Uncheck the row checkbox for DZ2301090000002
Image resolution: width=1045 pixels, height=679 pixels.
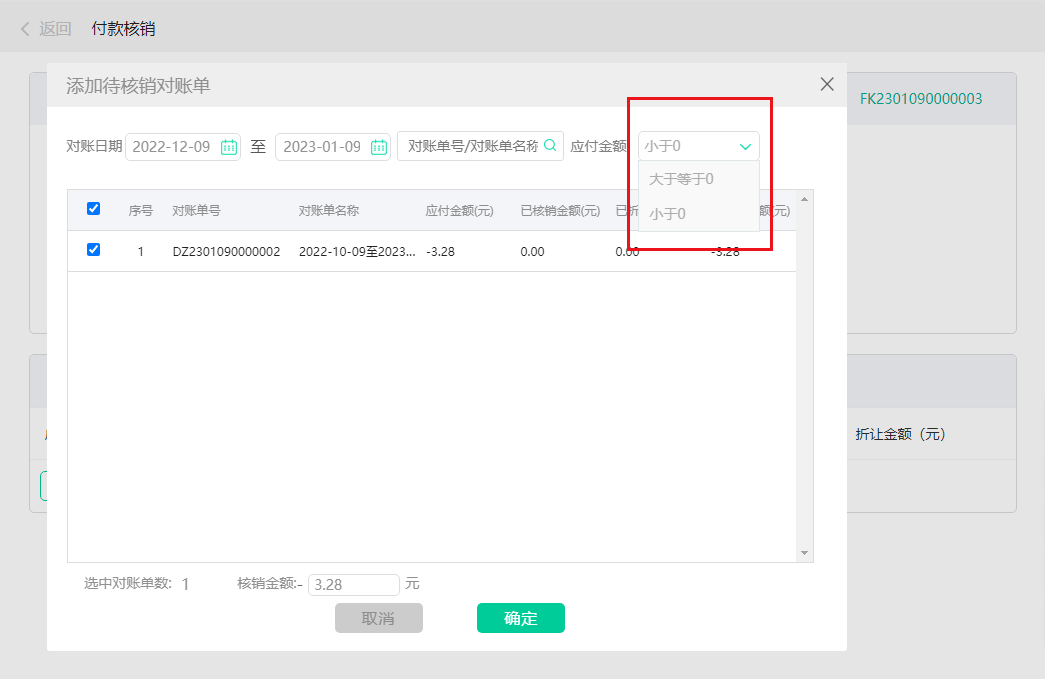[93, 250]
